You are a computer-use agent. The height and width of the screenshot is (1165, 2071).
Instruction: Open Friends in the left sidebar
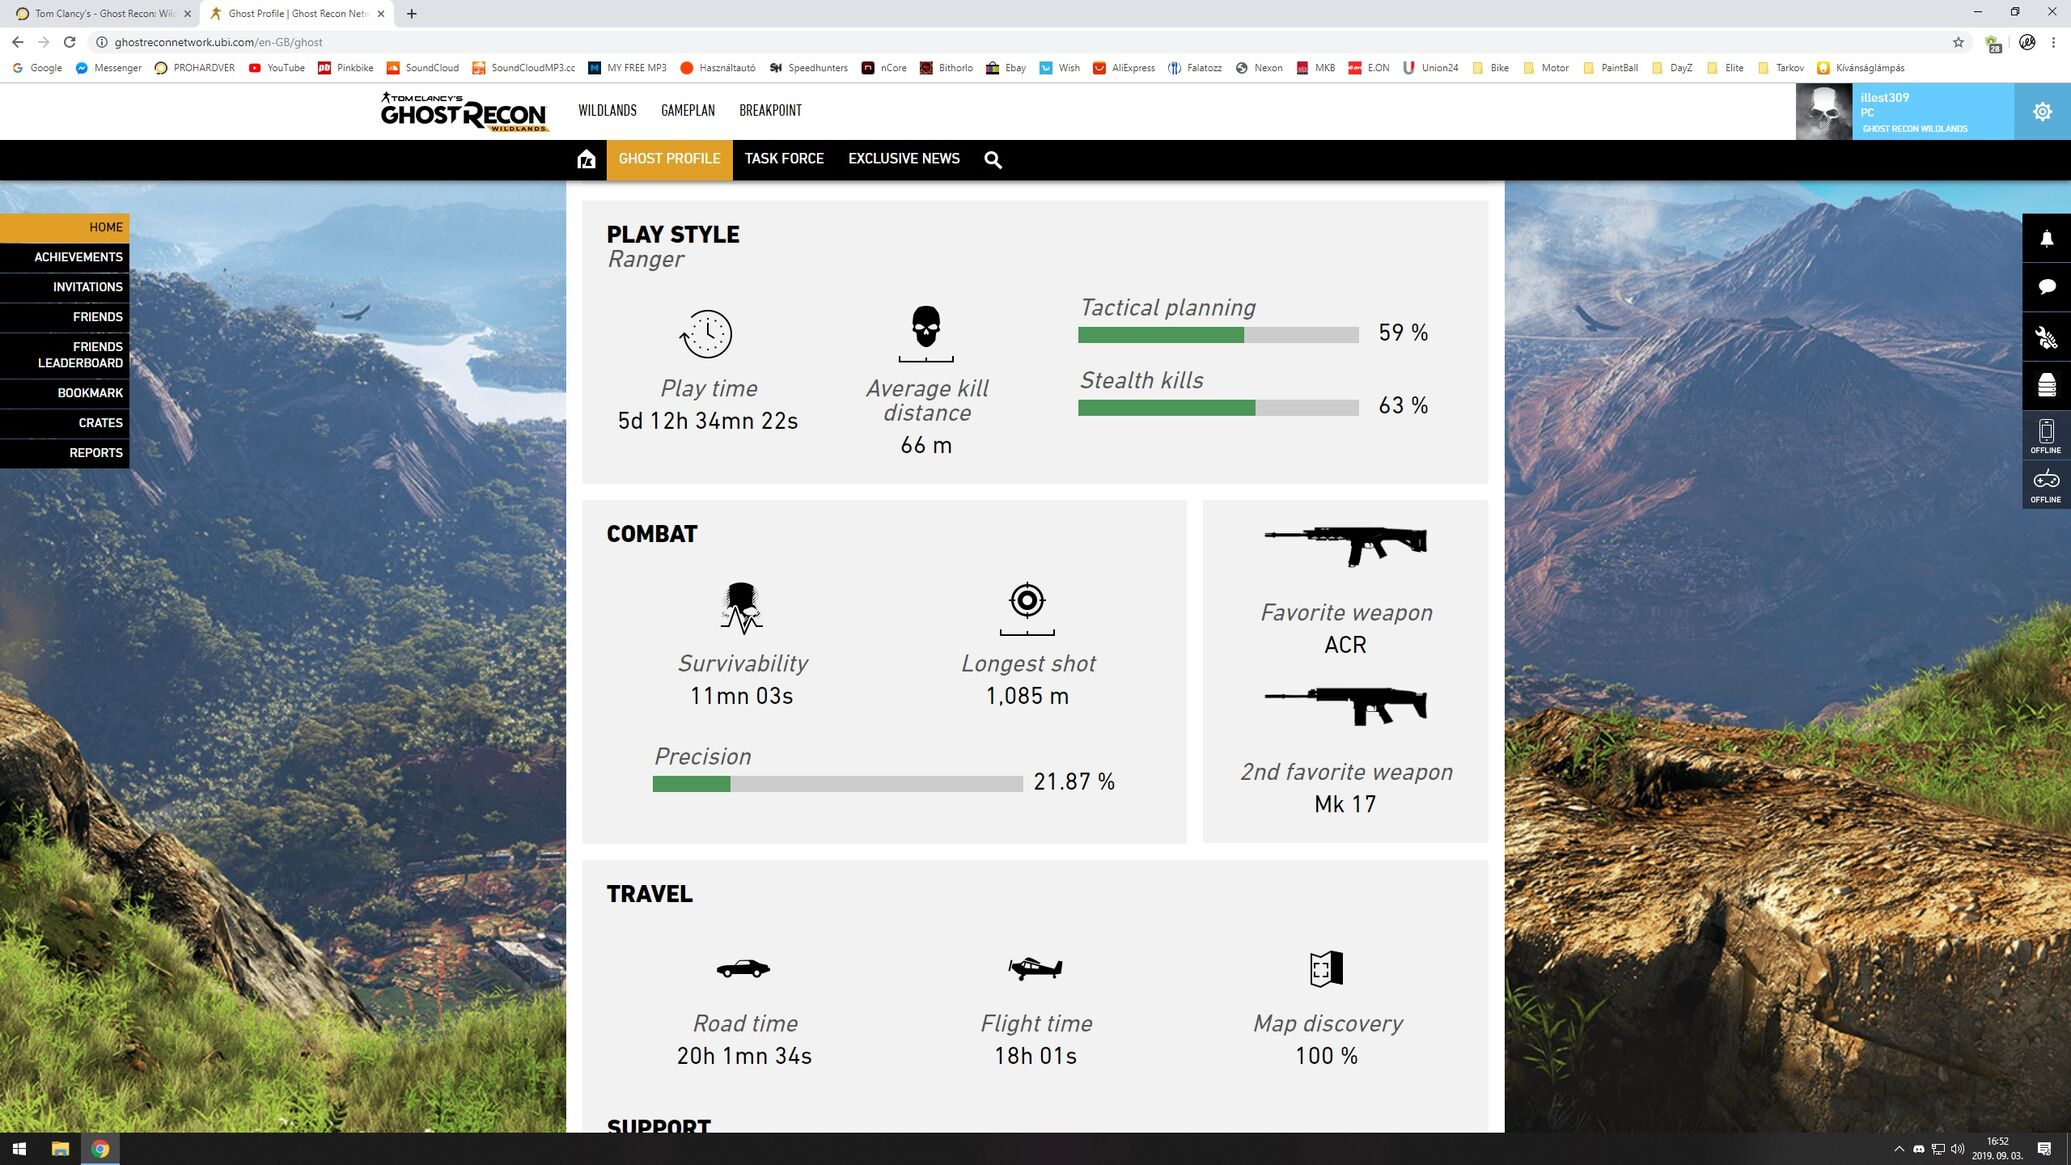point(64,317)
